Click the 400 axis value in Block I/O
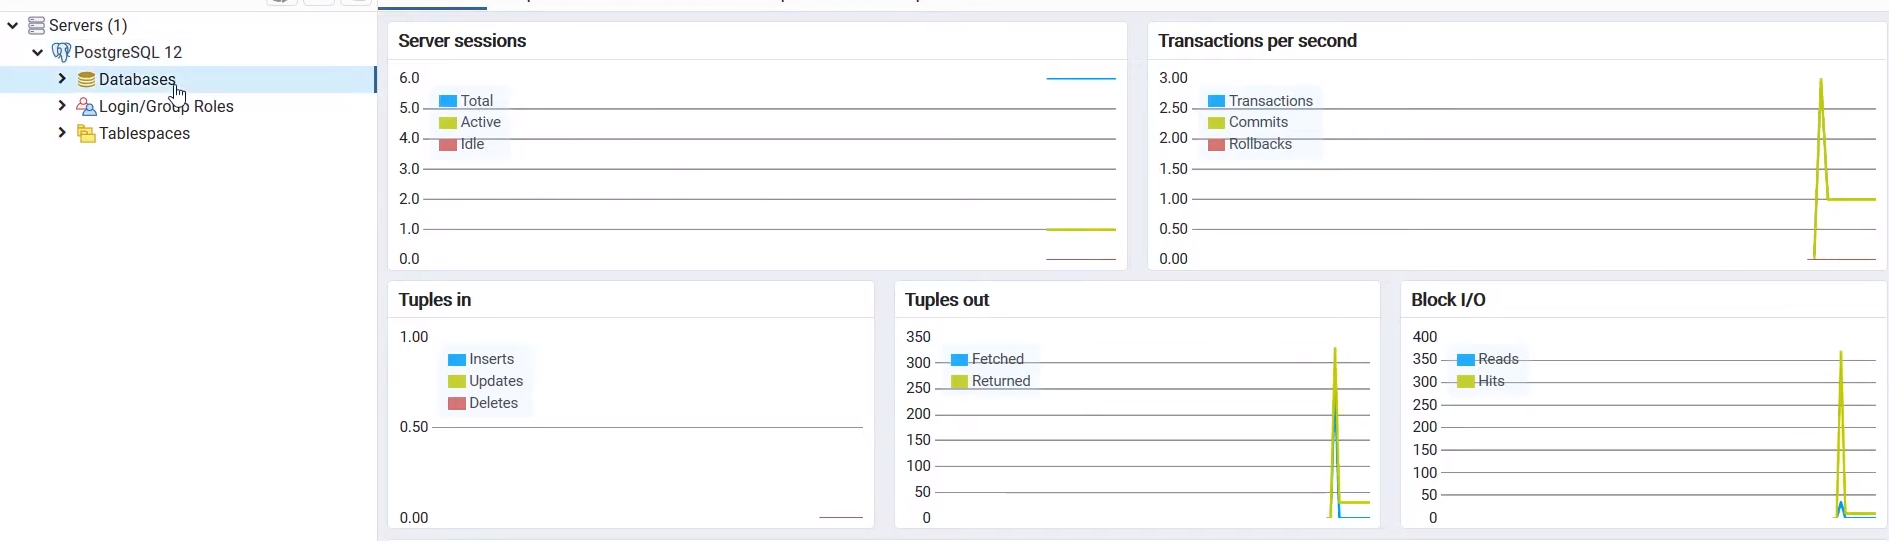Viewport: 1889px width, 541px height. (1425, 337)
